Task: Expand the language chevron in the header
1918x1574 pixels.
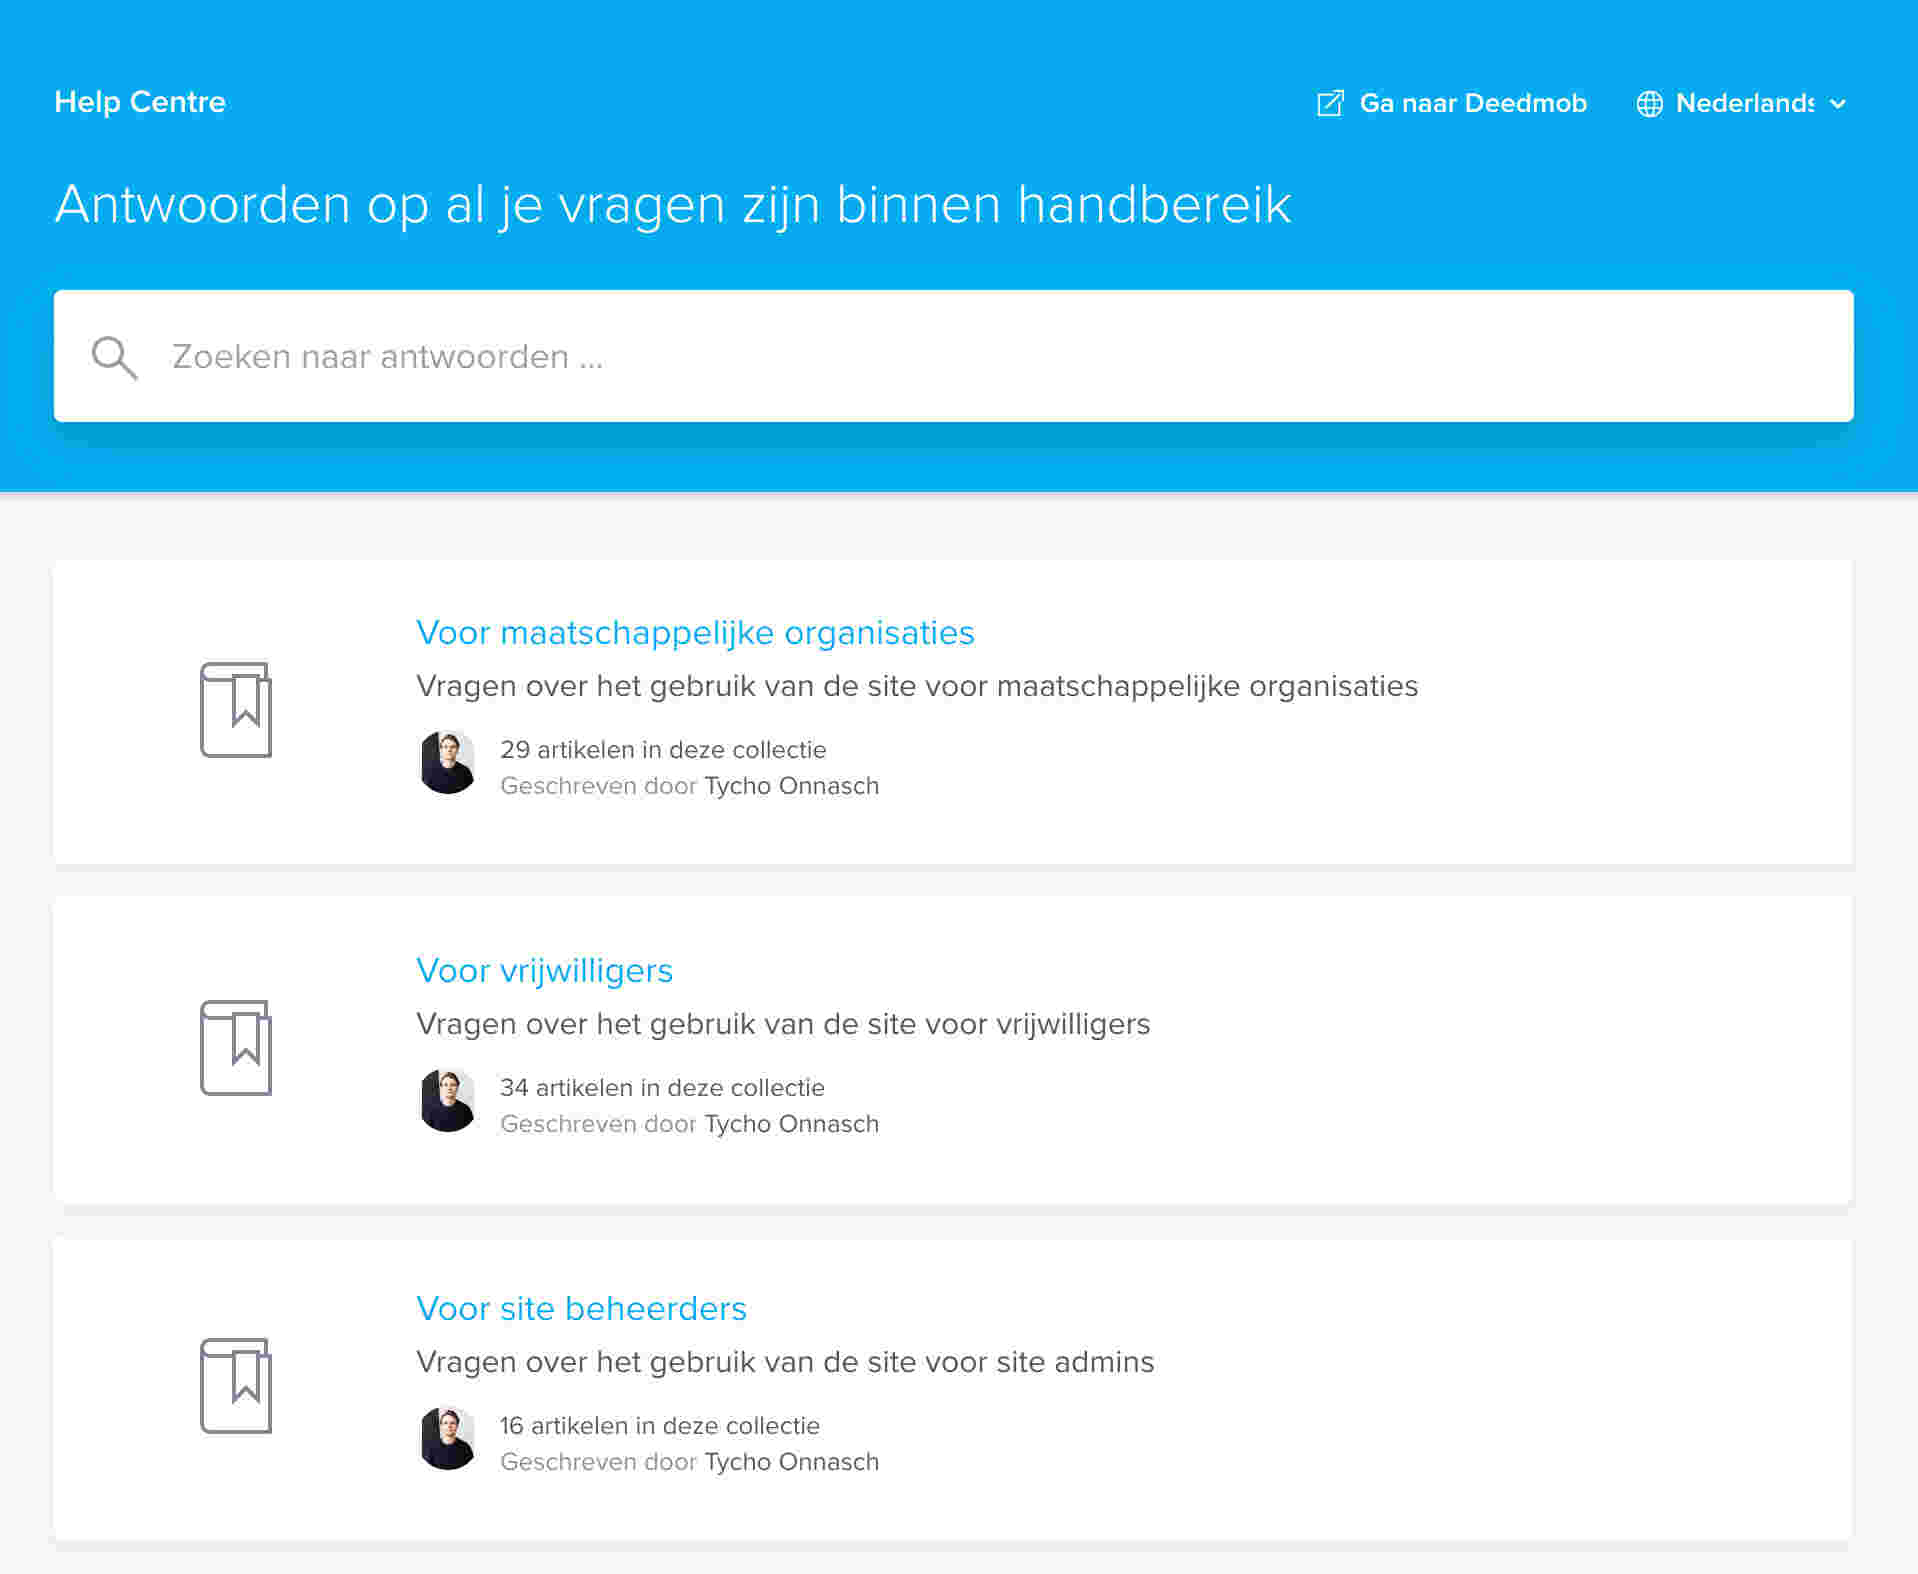Action: pyautogui.click(x=1839, y=104)
